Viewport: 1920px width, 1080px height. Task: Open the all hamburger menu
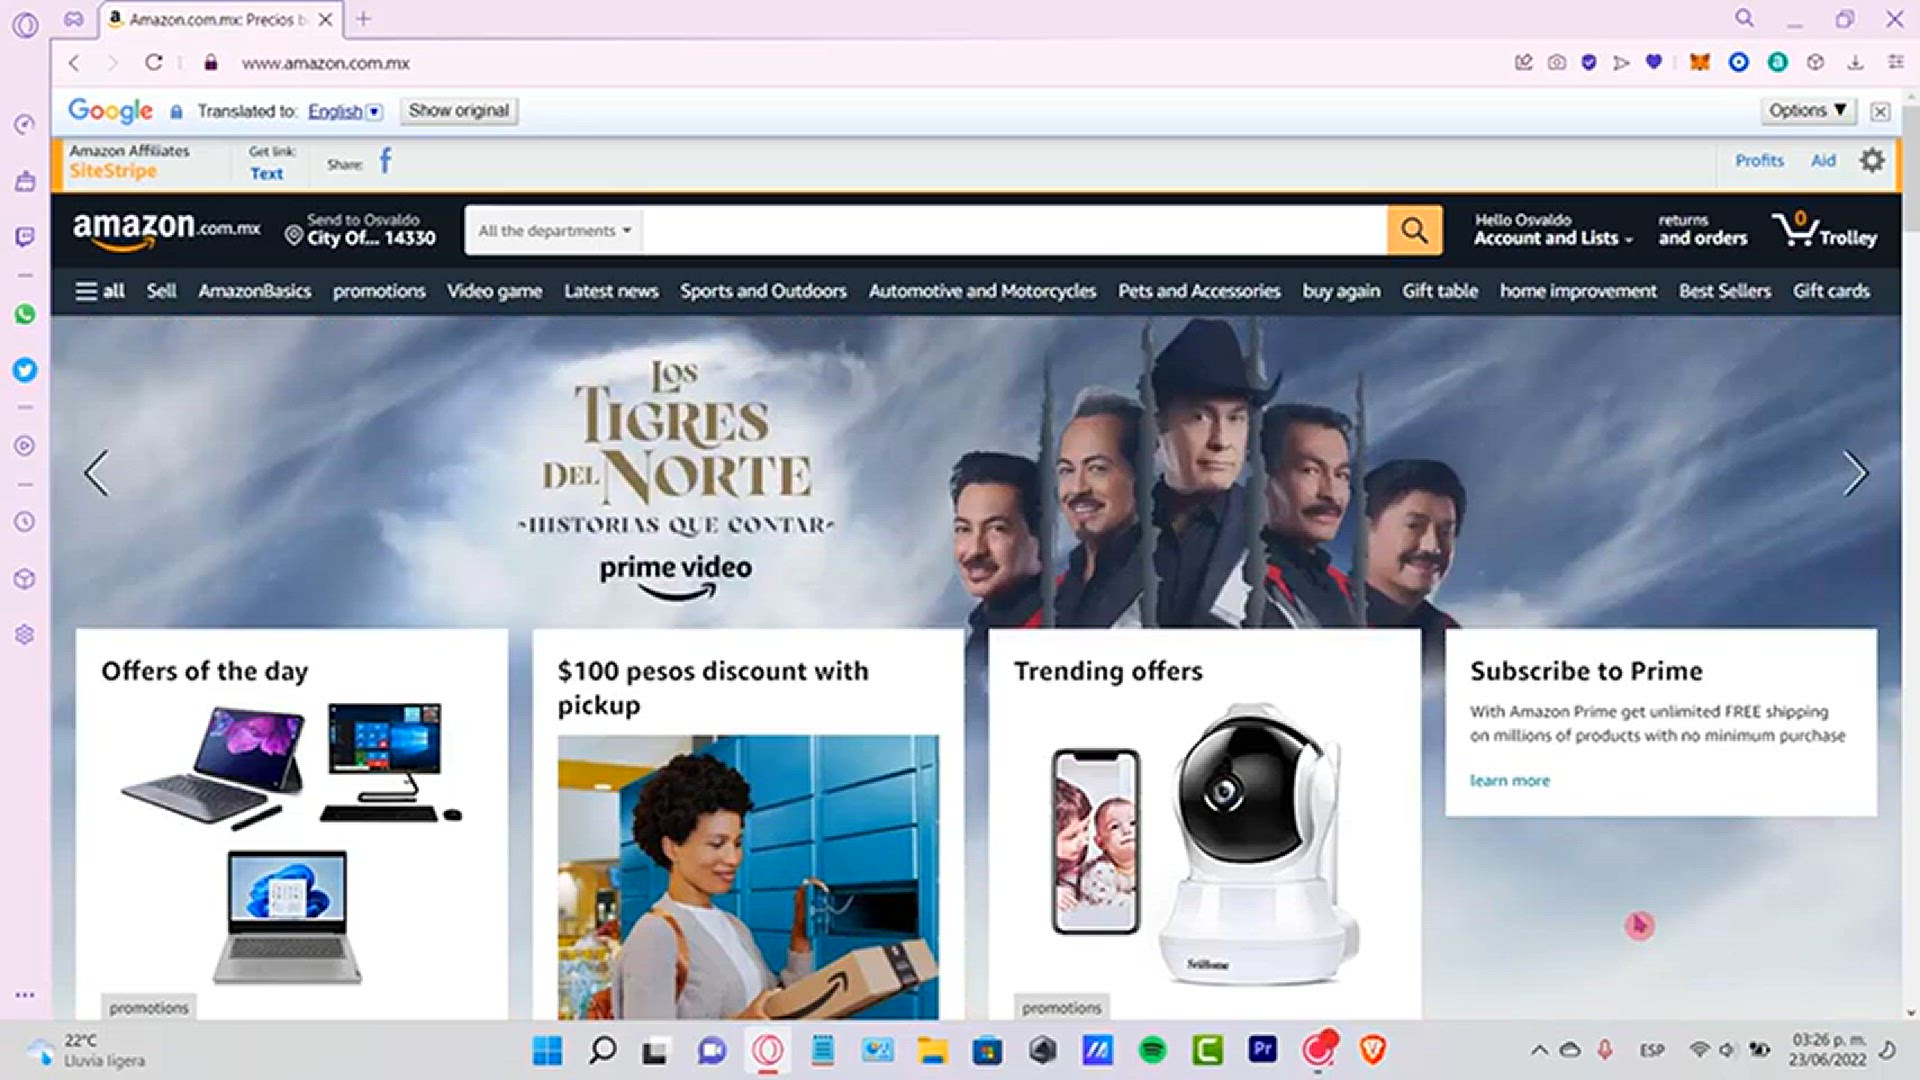click(100, 291)
